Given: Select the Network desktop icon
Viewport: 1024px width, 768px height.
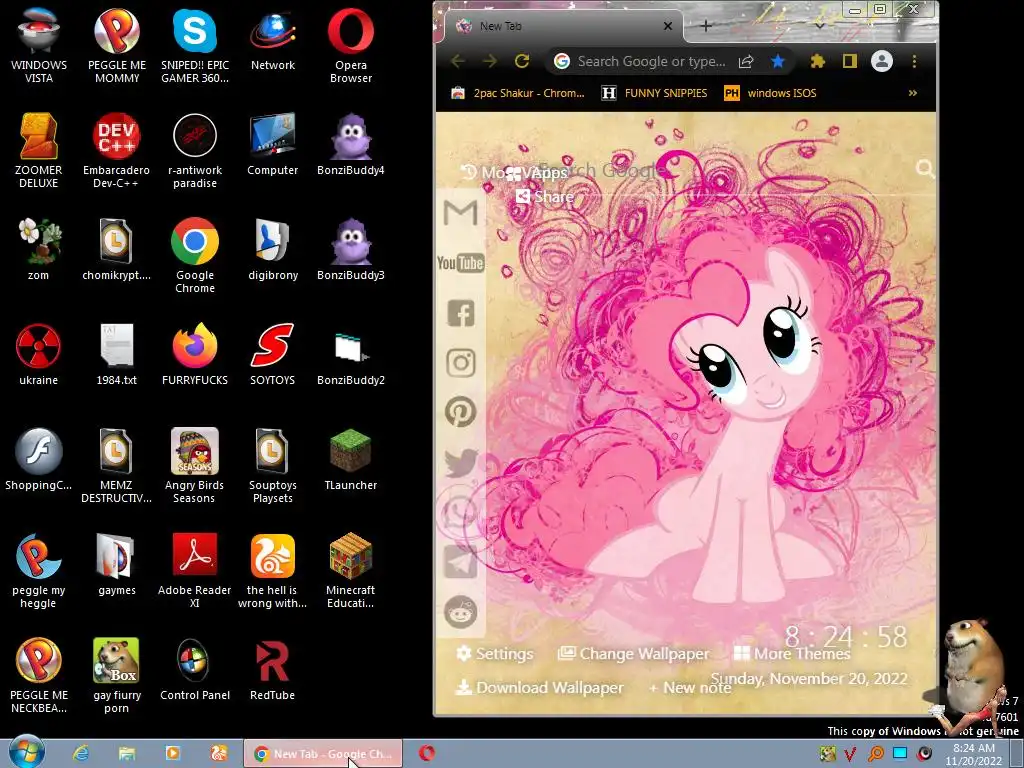Looking at the screenshot, I should 273,39.
